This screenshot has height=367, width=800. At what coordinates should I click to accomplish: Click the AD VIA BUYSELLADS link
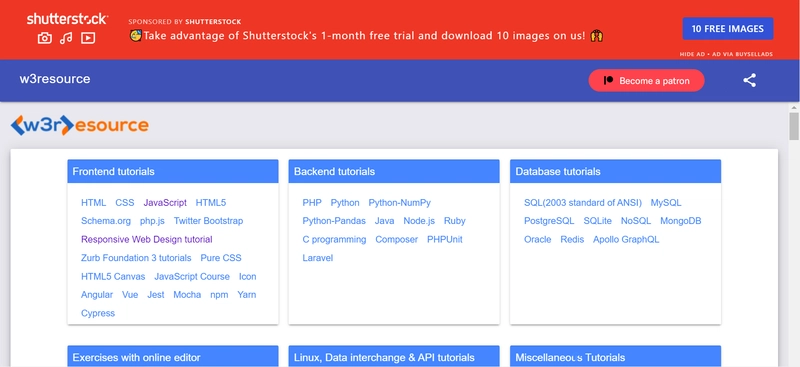742,54
